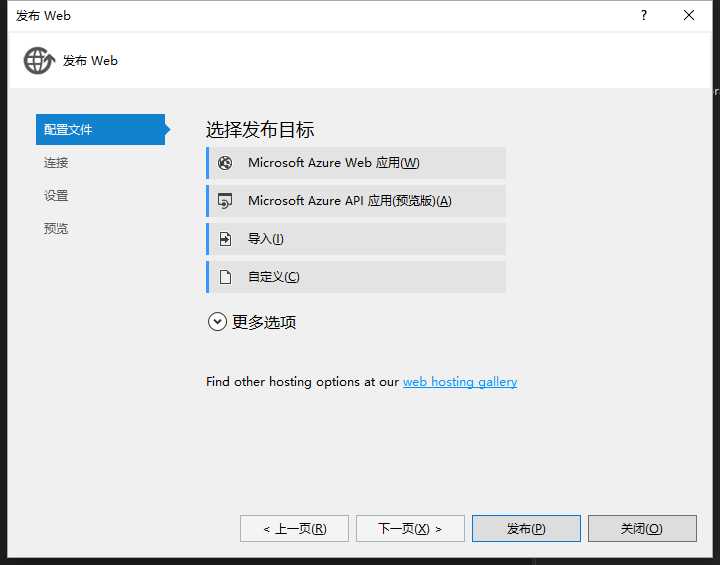The image size is (720, 565).
Task: Select the 配置文件 tab
Action: click(x=101, y=130)
